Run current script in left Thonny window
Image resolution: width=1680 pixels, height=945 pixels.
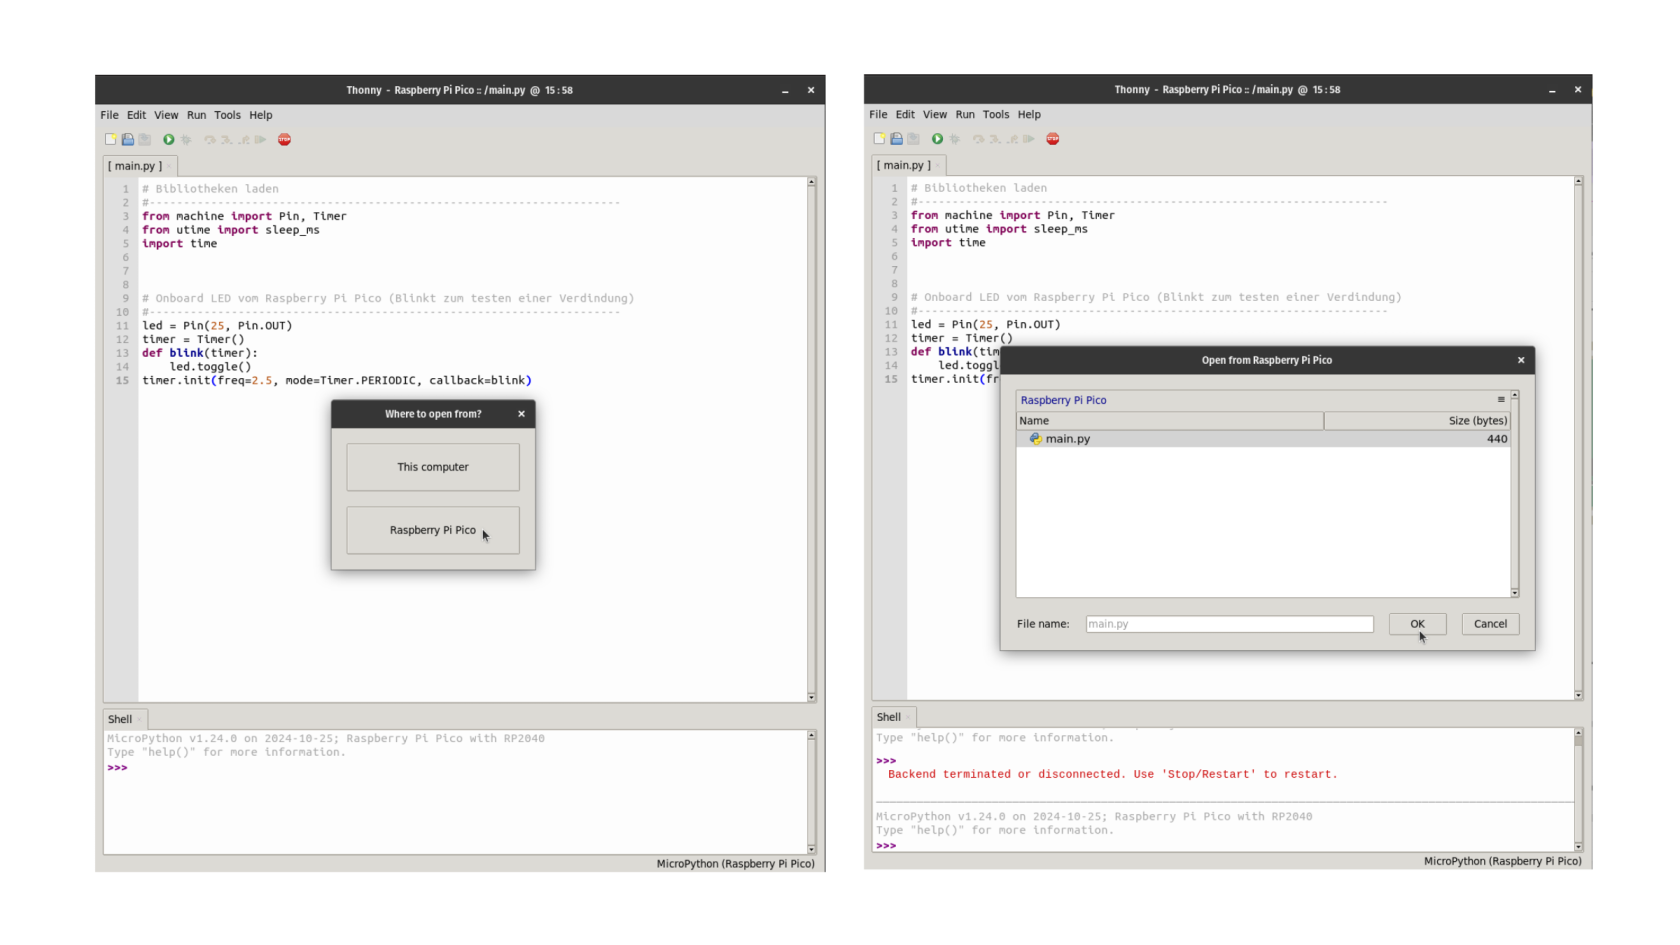pyautogui.click(x=169, y=140)
